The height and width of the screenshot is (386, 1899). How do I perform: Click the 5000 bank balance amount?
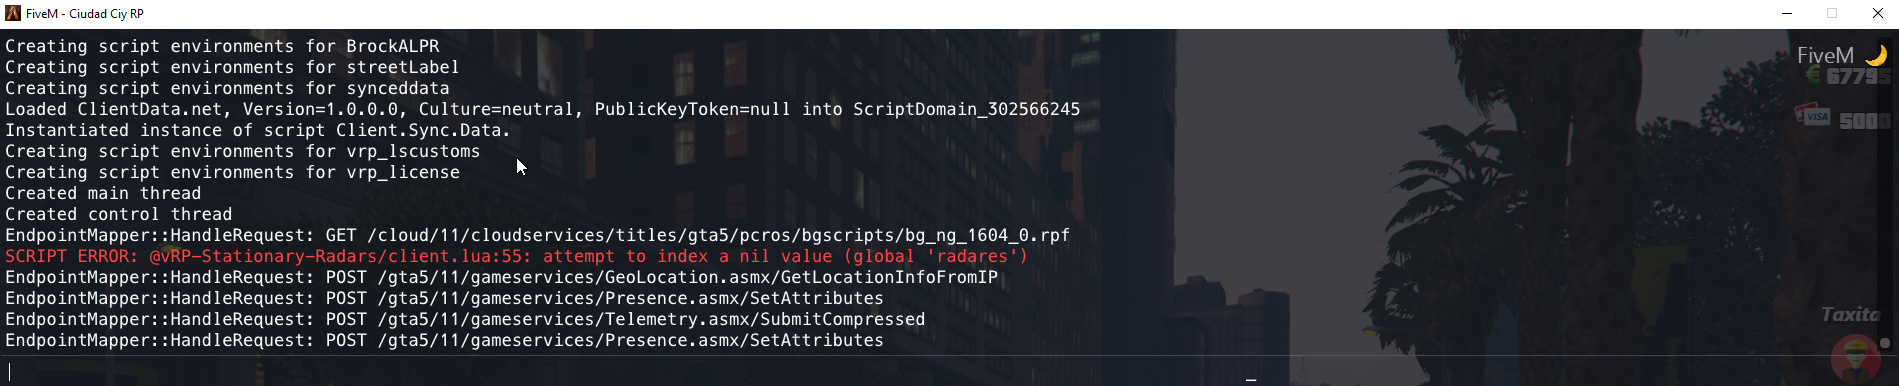1865,121
